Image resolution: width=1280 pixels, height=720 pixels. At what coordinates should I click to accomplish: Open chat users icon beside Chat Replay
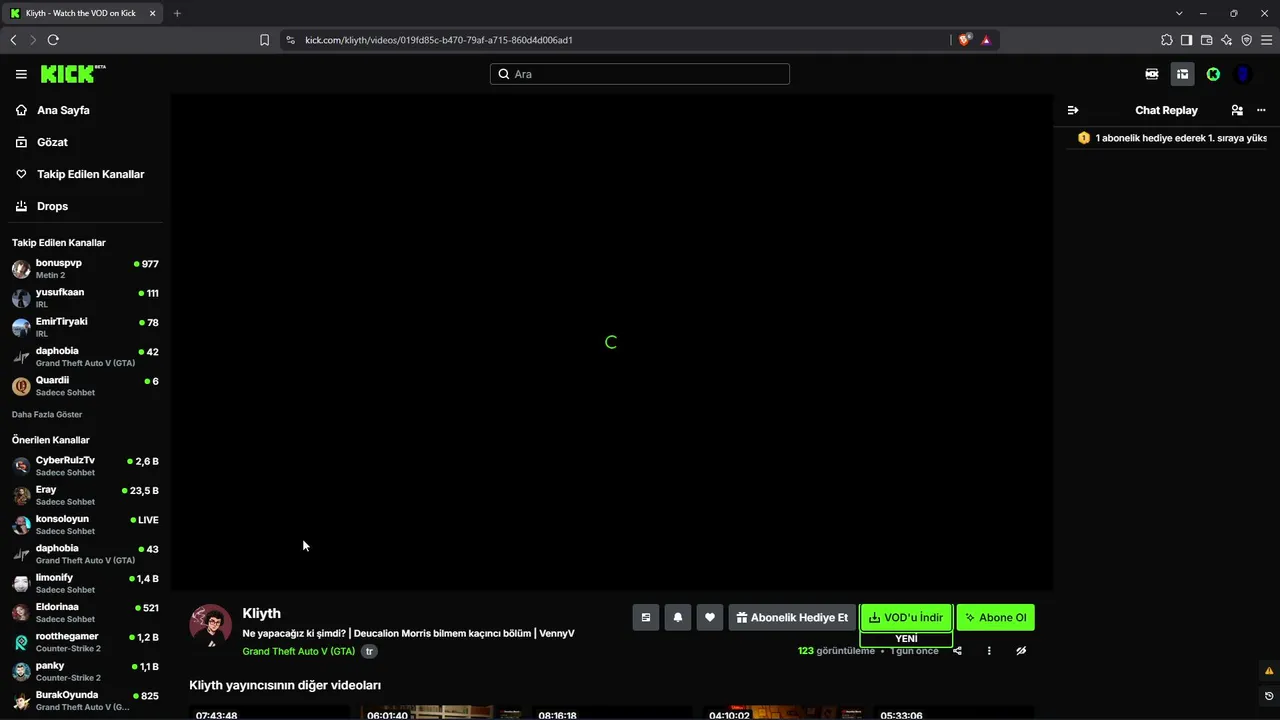click(x=1237, y=110)
